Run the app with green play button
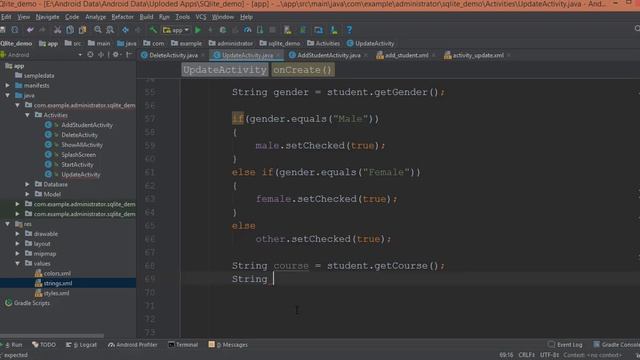This screenshot has height=360, width=640. [x=198, y=30]
